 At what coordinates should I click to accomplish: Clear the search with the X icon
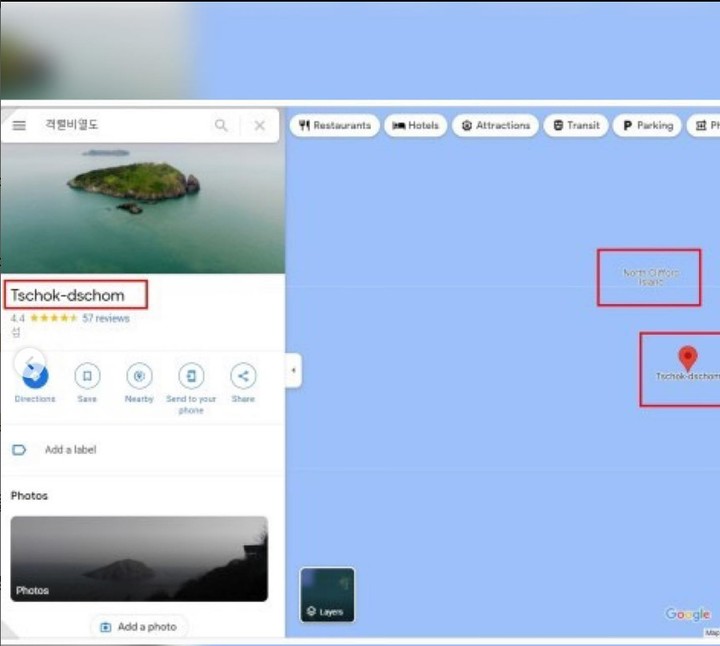[259, 125]
